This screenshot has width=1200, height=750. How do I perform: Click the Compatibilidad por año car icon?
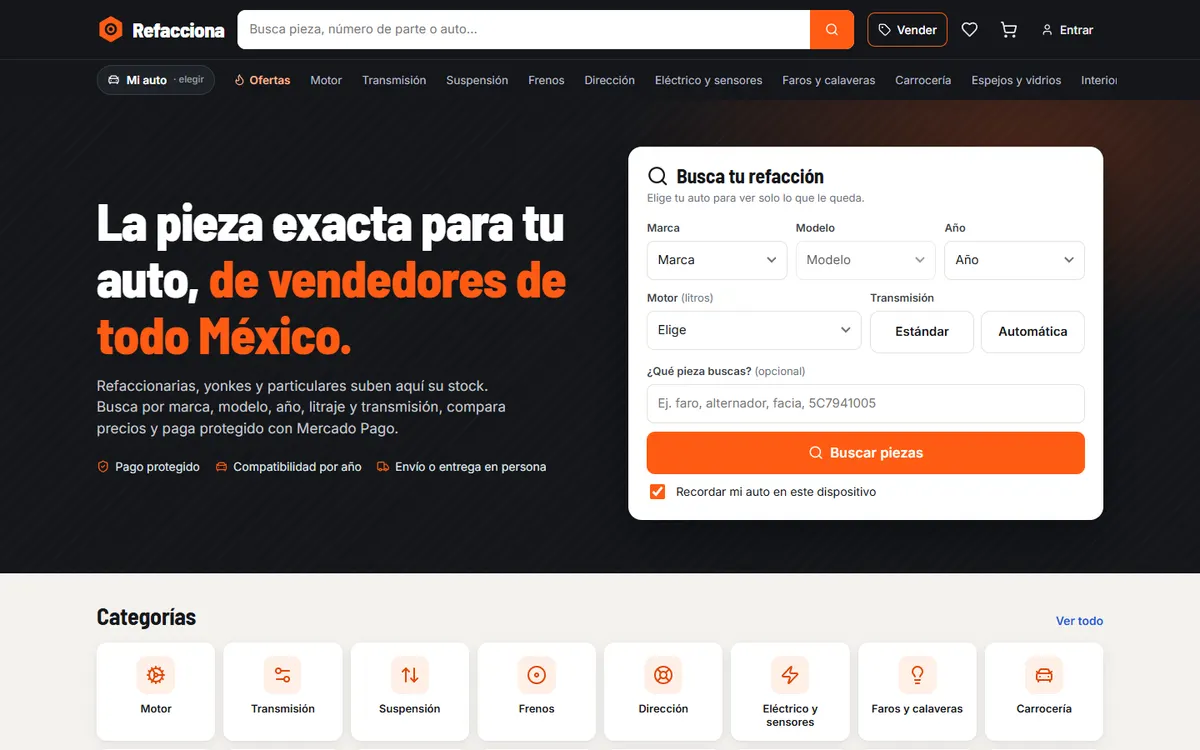[x=221, y=467]
